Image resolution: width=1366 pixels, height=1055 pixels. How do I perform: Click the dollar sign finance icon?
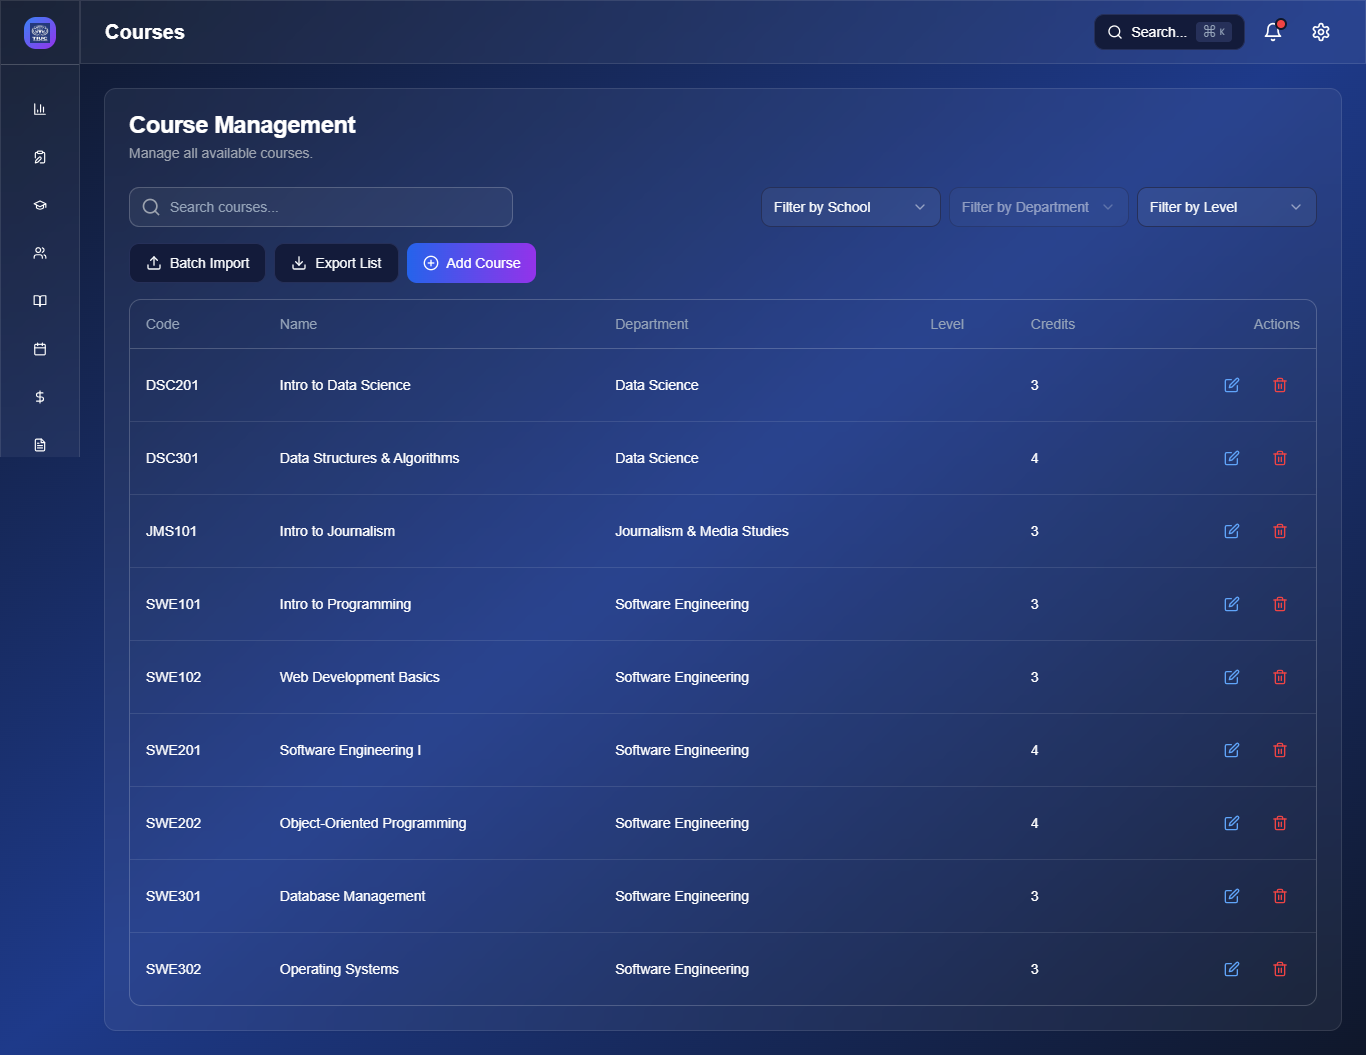pos(40,397)
